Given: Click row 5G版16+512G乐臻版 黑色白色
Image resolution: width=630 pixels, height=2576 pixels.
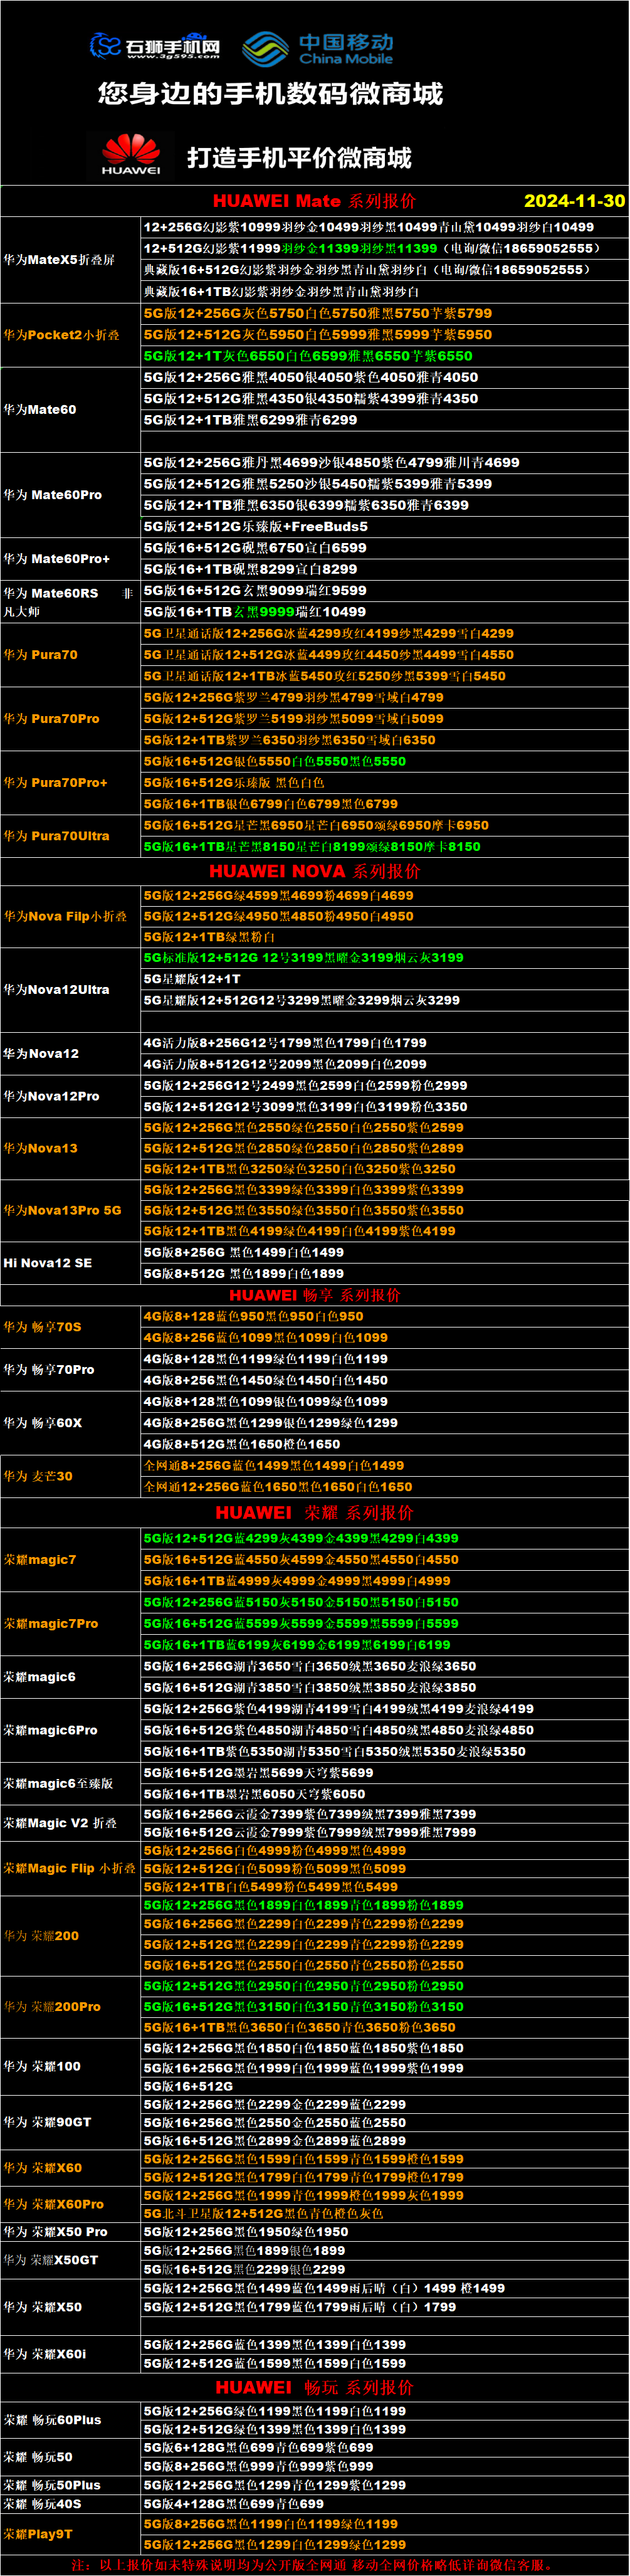Looking at the screenshot, I should [385, 783].
